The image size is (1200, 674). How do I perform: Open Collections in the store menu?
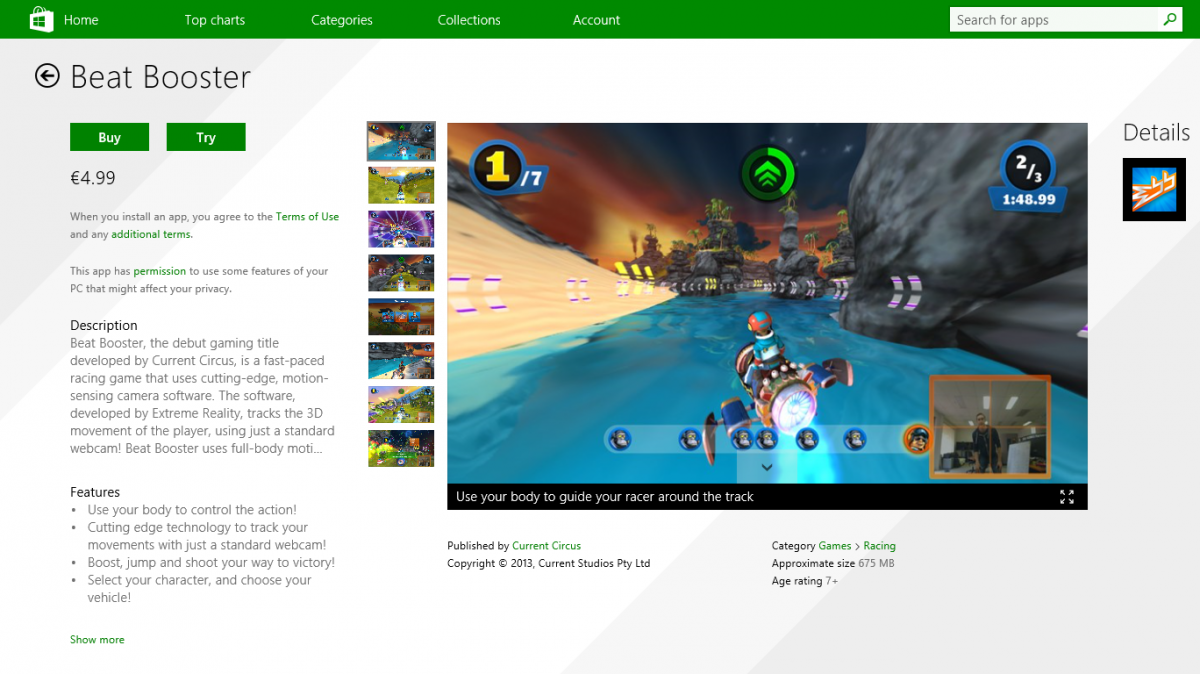click(469, 20)
